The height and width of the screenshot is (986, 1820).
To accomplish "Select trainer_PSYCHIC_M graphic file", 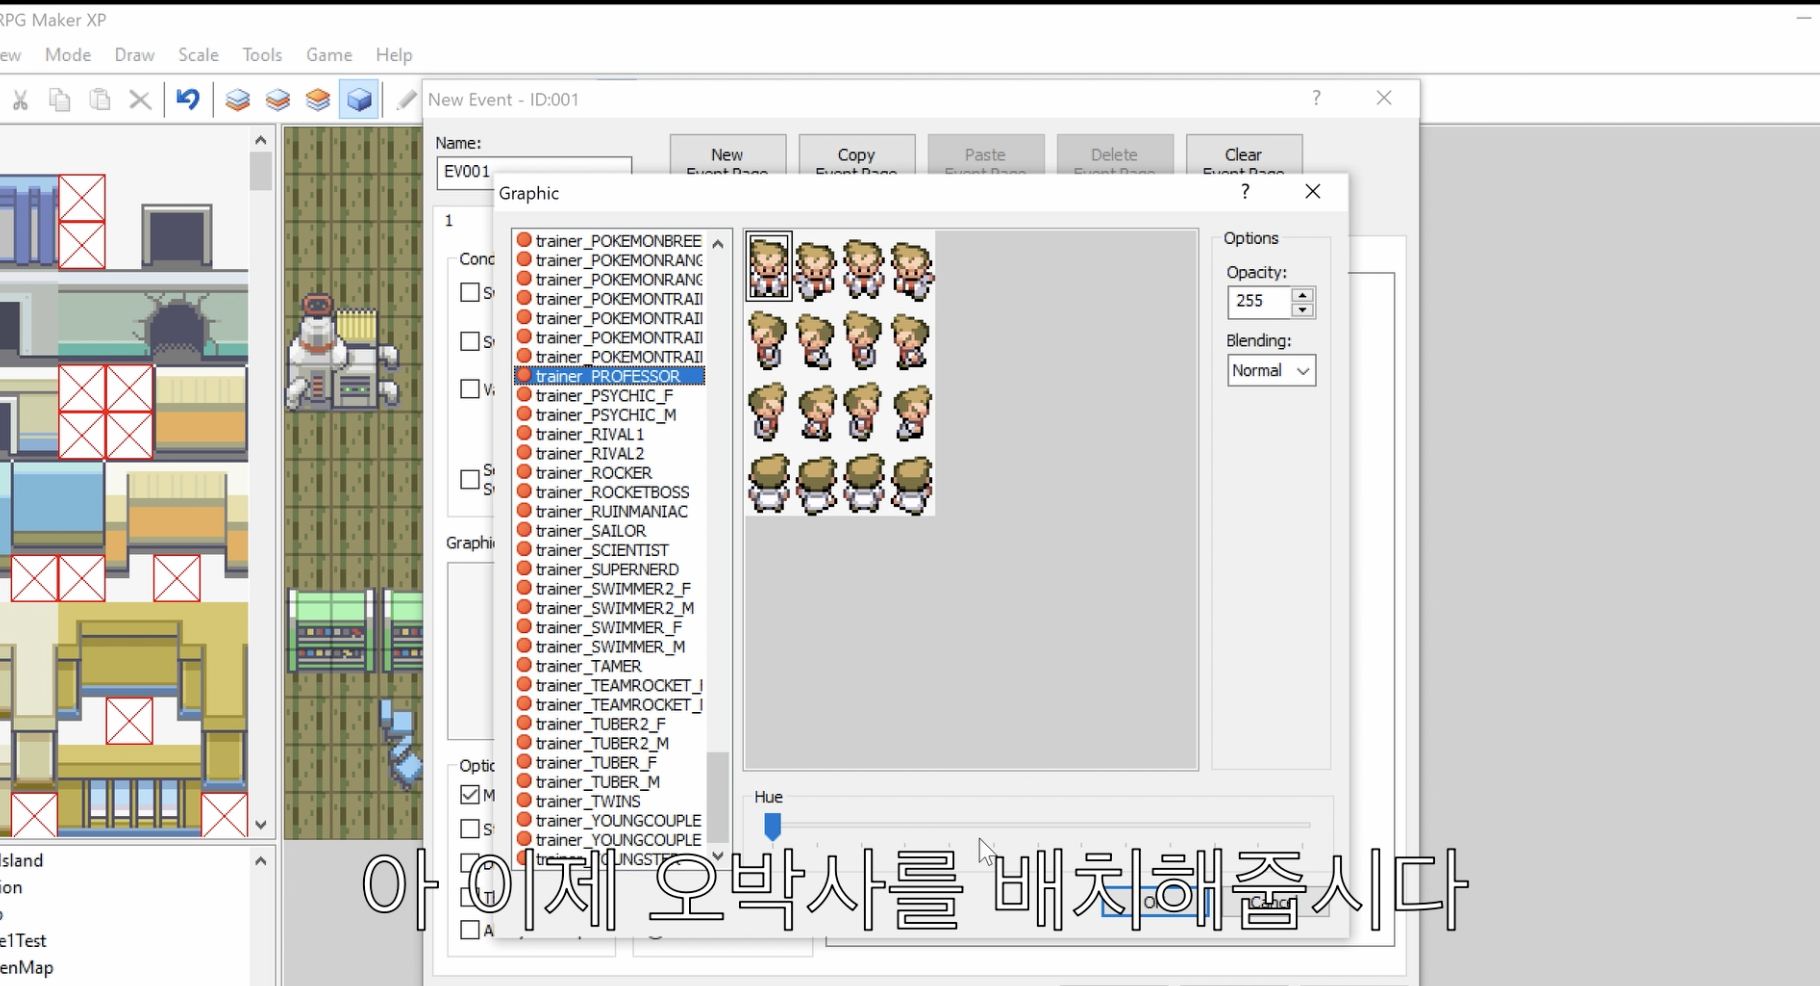I will (x=605, y=415).
